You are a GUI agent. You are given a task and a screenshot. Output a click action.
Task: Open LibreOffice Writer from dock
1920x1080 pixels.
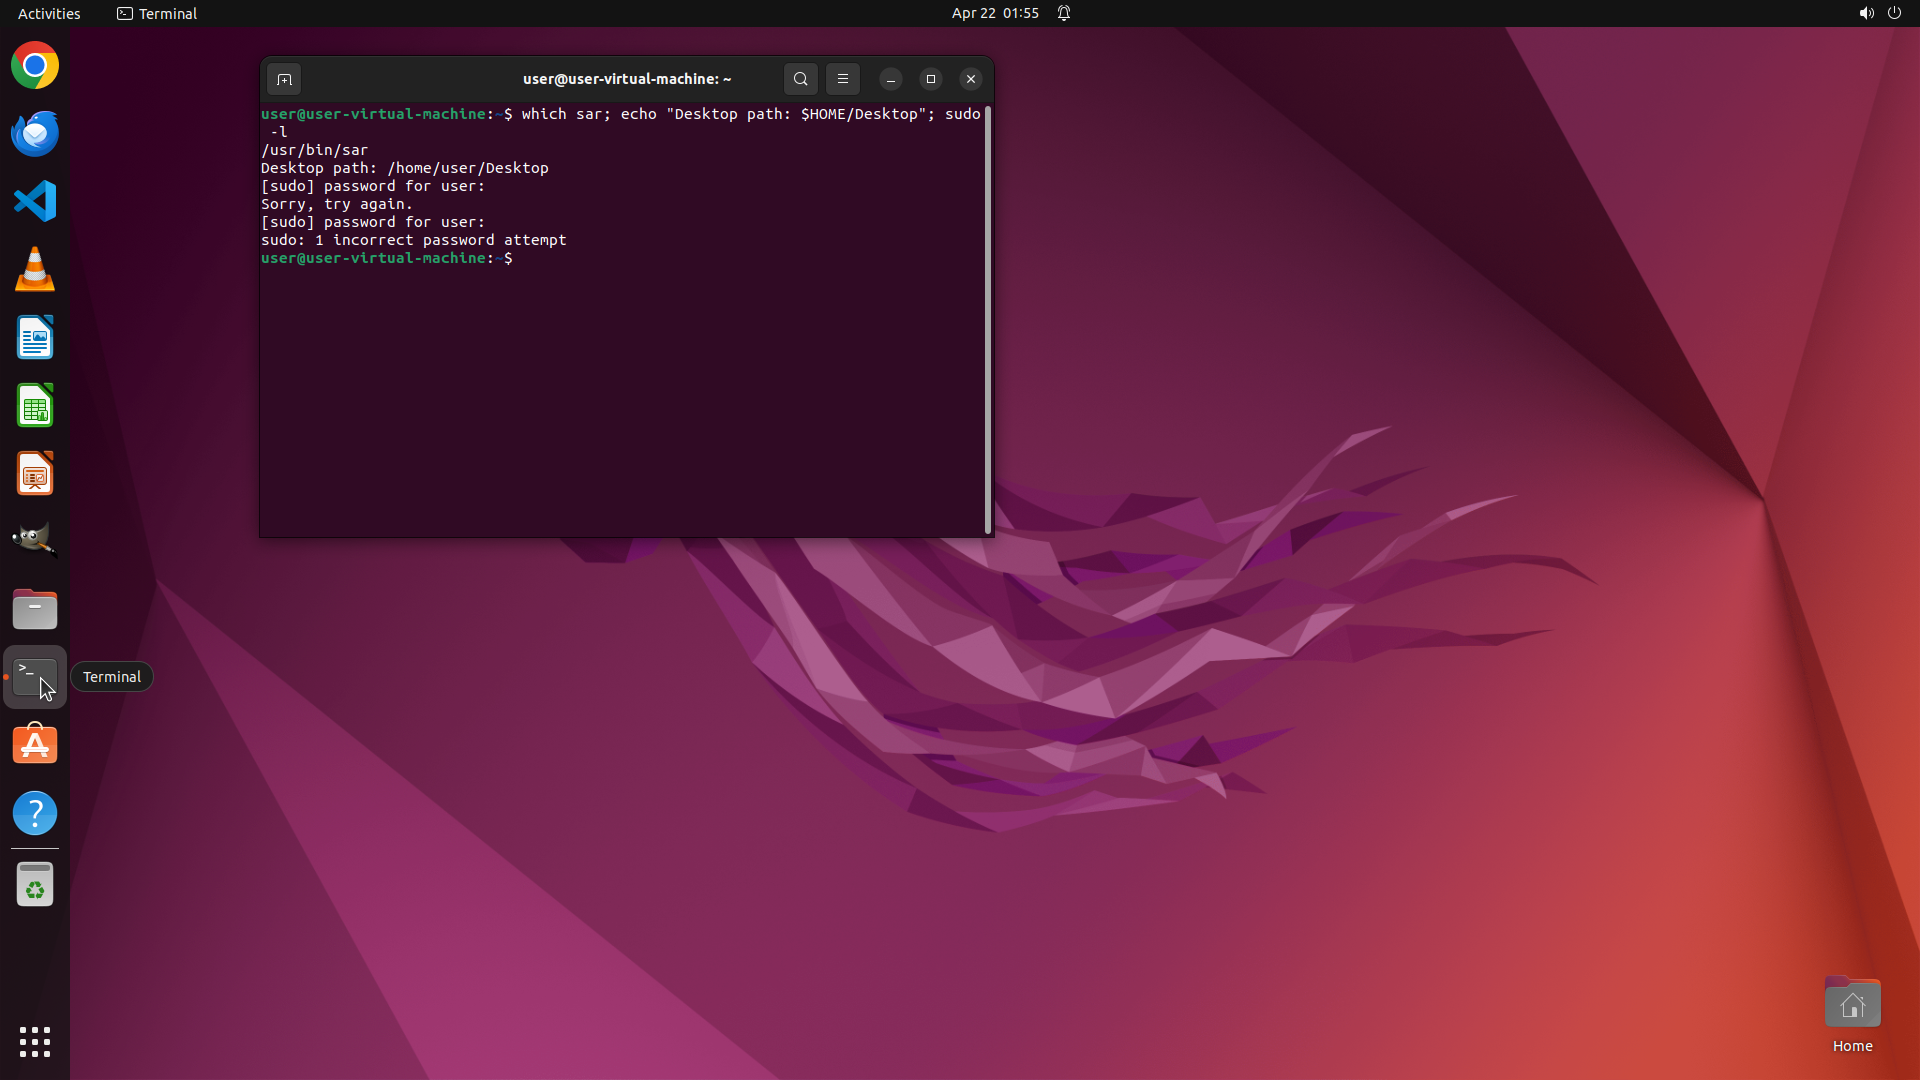point(35,338)
